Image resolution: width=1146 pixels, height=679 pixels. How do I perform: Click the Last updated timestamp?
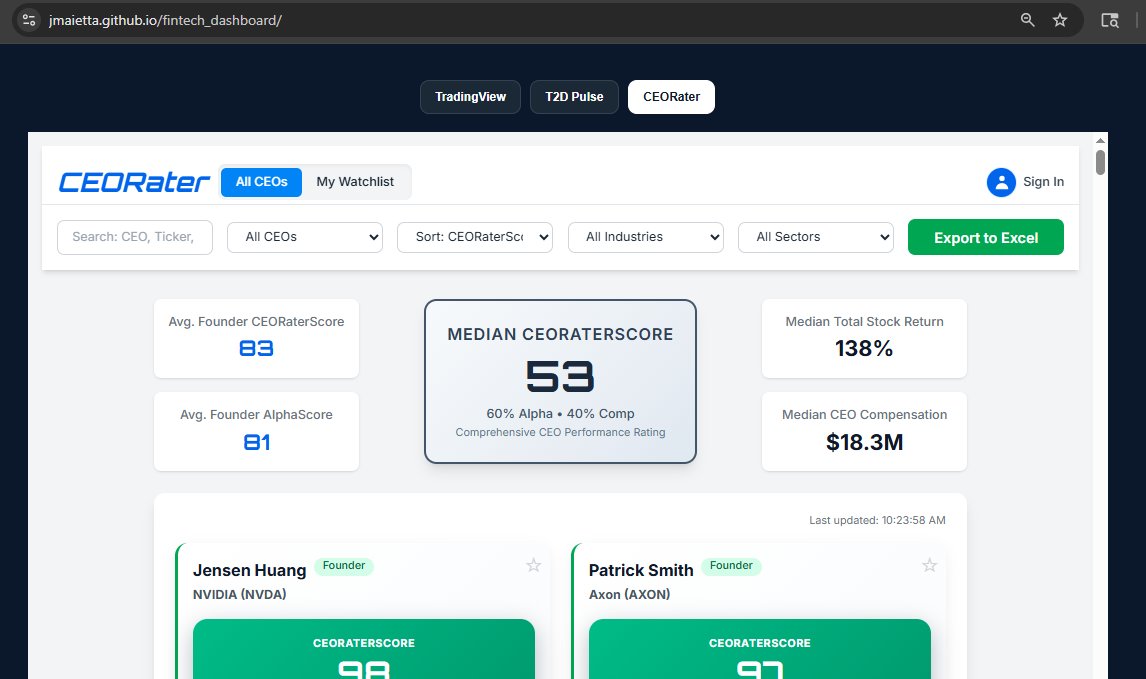[x=877, y=520]
